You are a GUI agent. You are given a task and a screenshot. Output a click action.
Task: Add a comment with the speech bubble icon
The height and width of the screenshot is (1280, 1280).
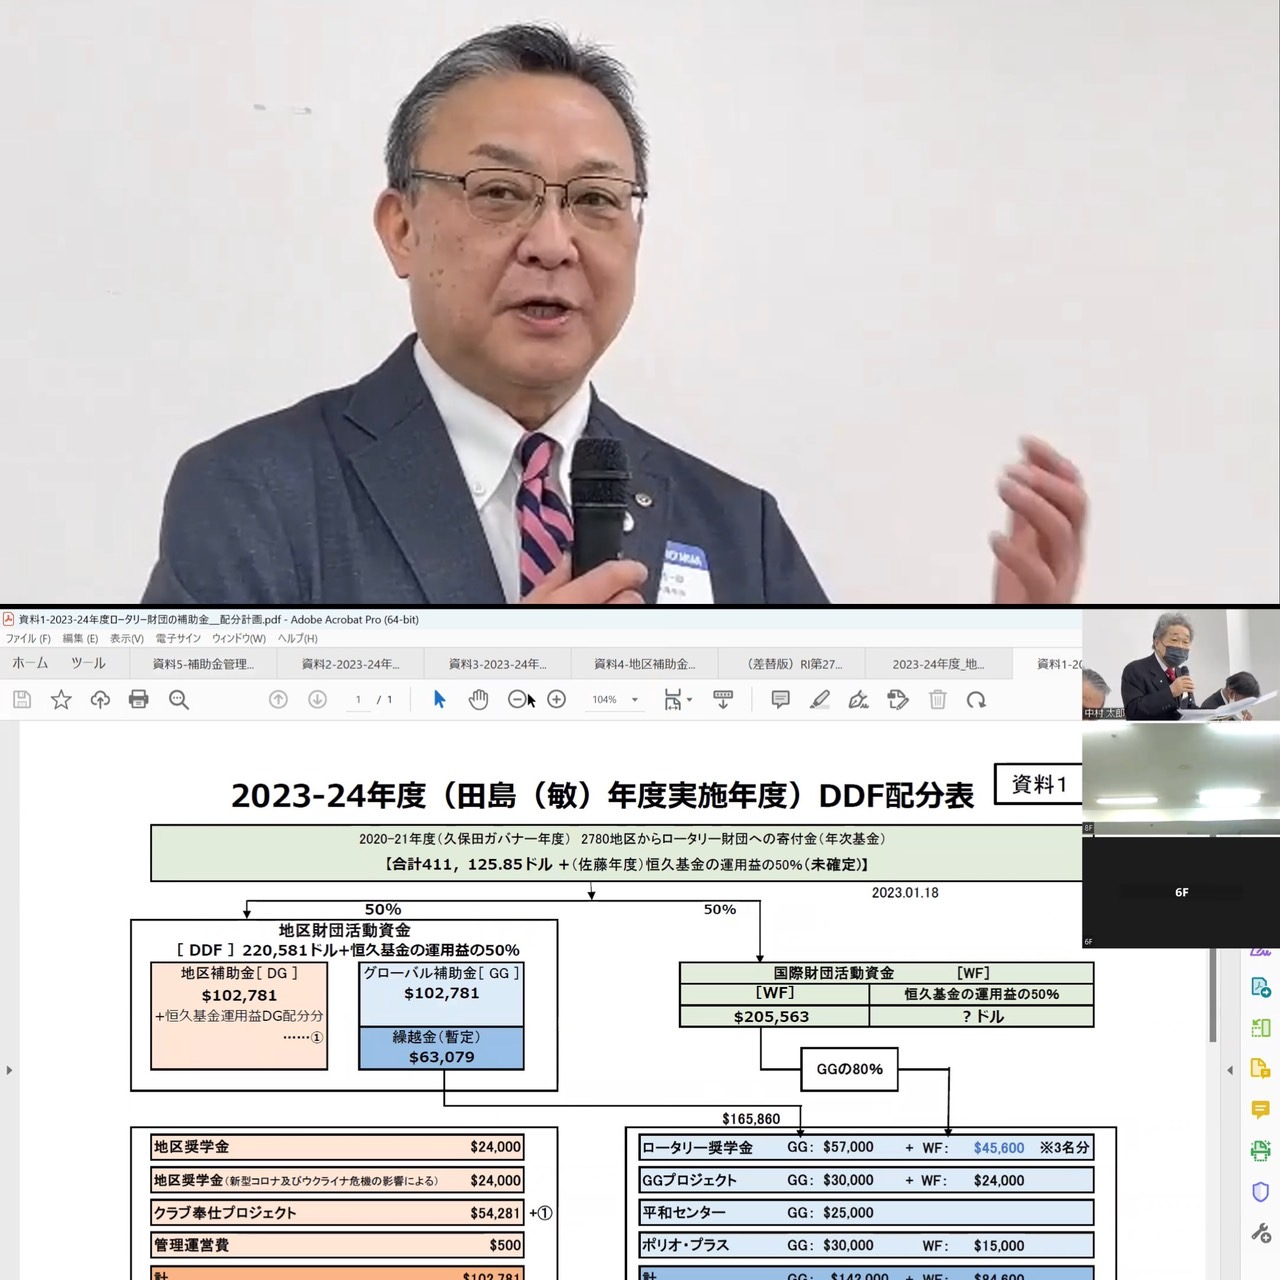781,700
